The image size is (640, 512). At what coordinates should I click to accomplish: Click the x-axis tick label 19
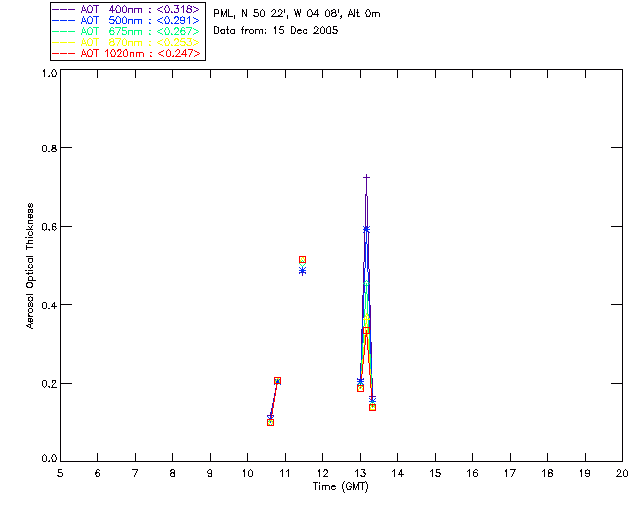pos(585,473)
